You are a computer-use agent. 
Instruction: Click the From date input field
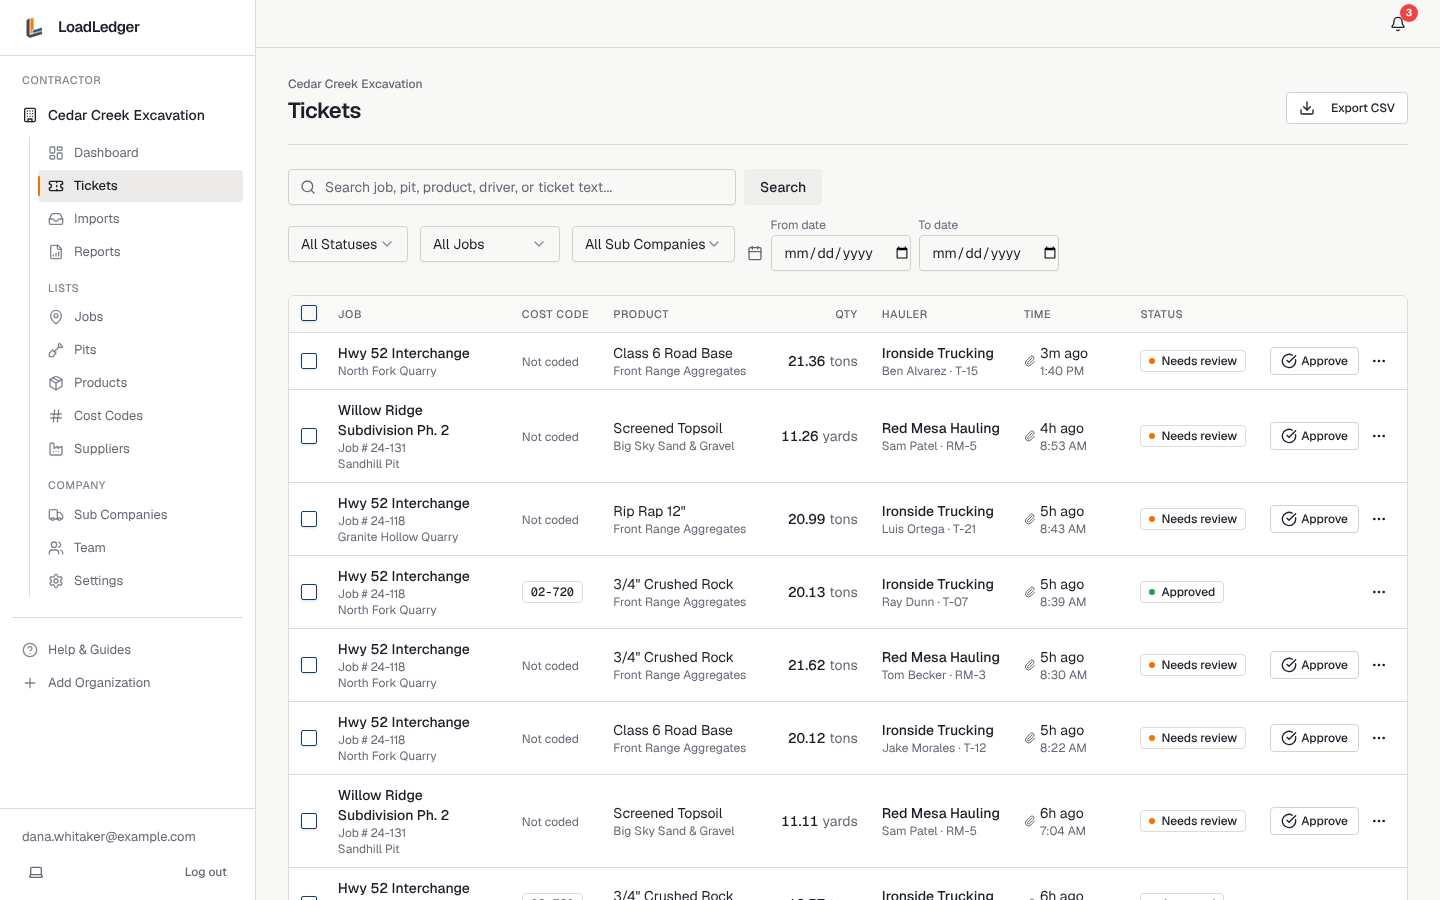click(x=841, y=253)
